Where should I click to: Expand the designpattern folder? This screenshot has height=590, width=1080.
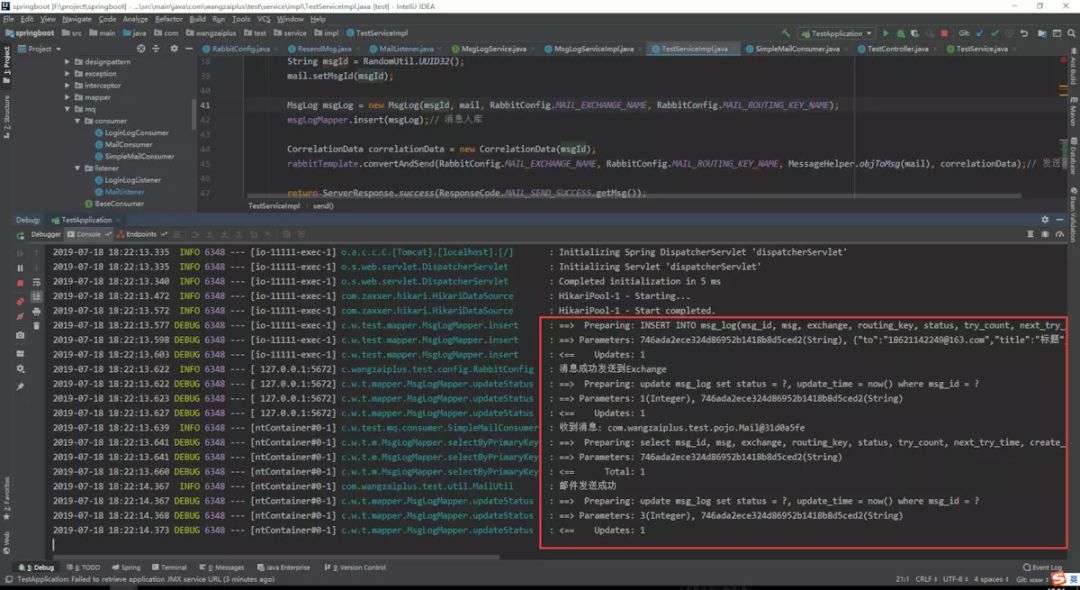68,62
